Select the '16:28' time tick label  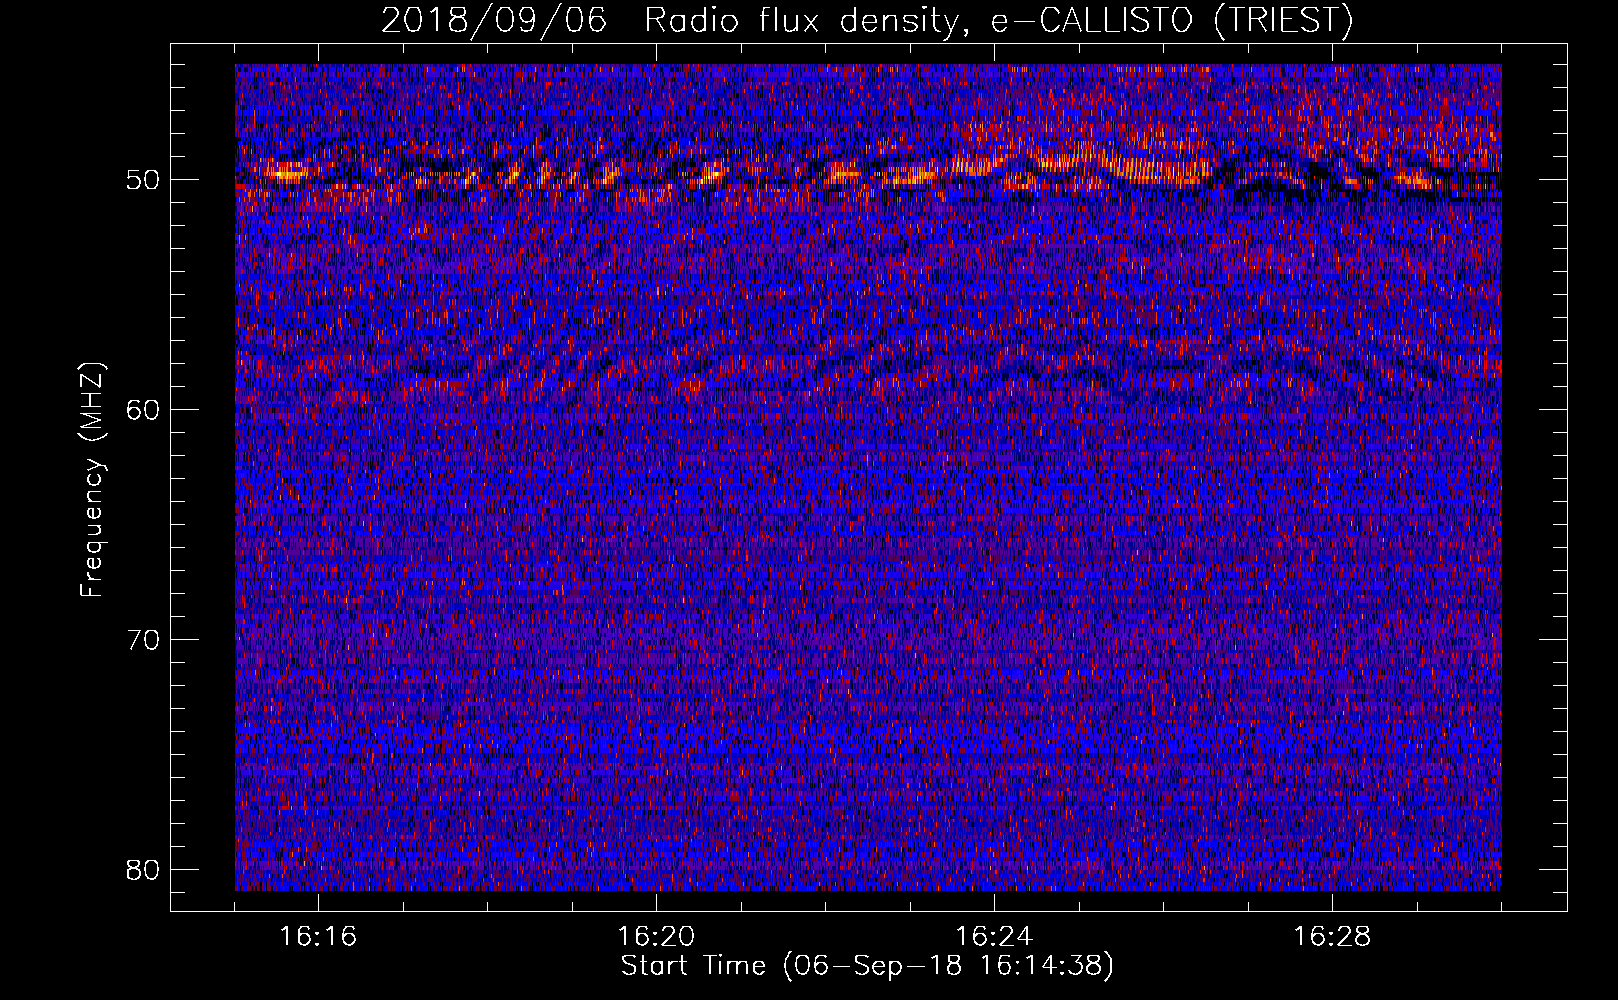pos(1332,937)
